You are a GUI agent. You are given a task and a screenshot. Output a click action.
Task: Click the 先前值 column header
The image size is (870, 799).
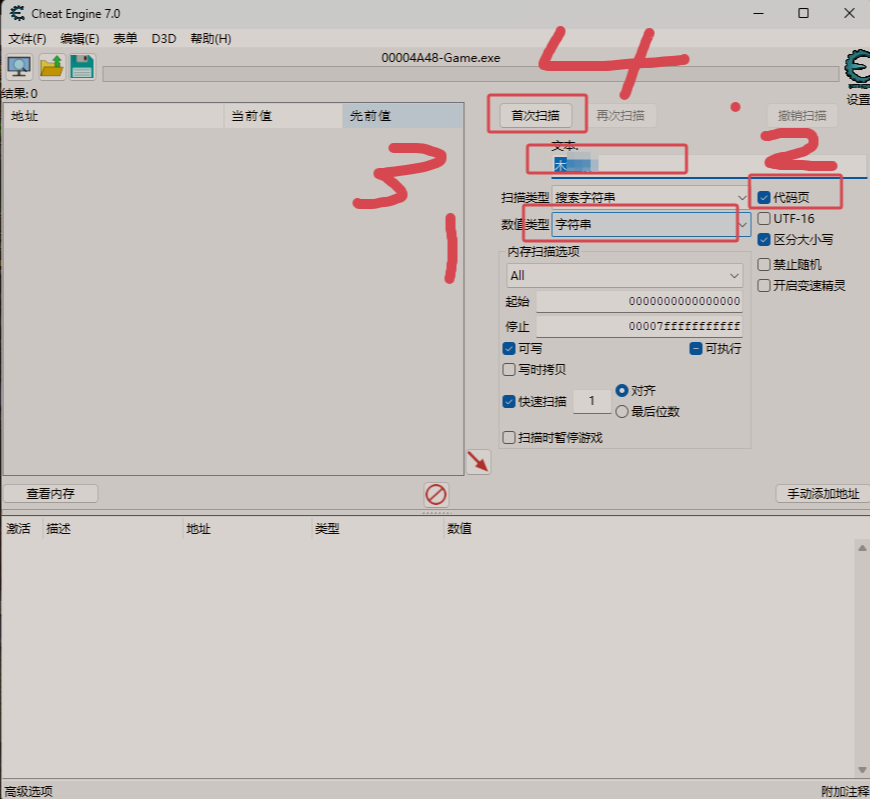[403, 116]
